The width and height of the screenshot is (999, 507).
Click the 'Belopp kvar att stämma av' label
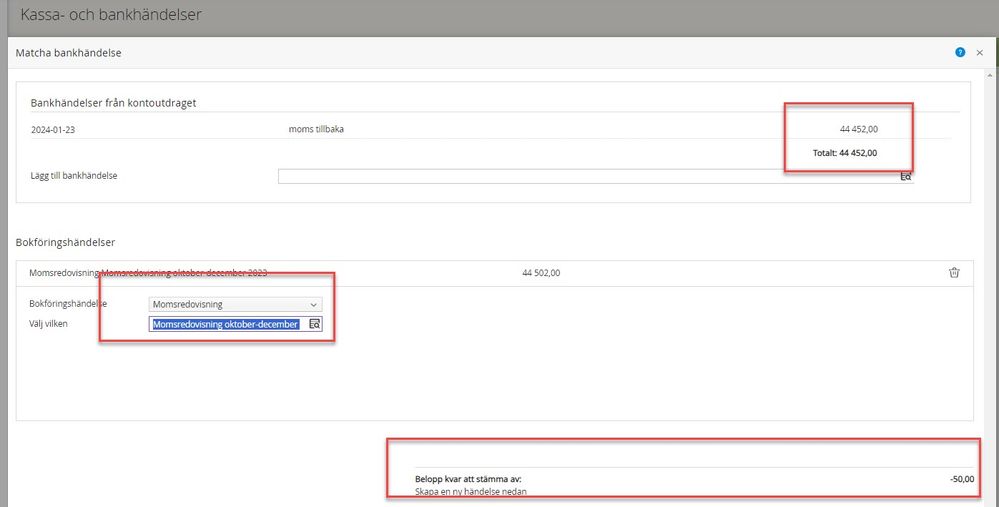point(467,479)
